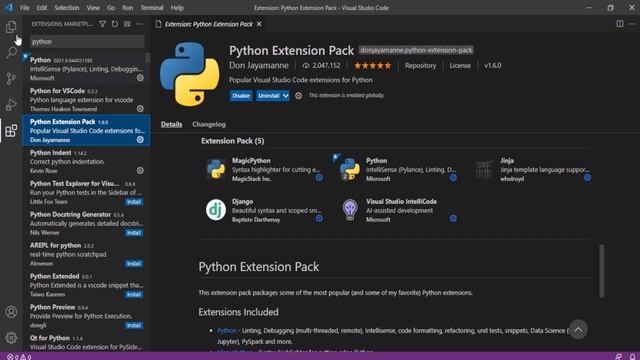The height and width of the screenshot is (360, 640).
Task: Open the Explorer view in activity bar
Action: [11, 27]
